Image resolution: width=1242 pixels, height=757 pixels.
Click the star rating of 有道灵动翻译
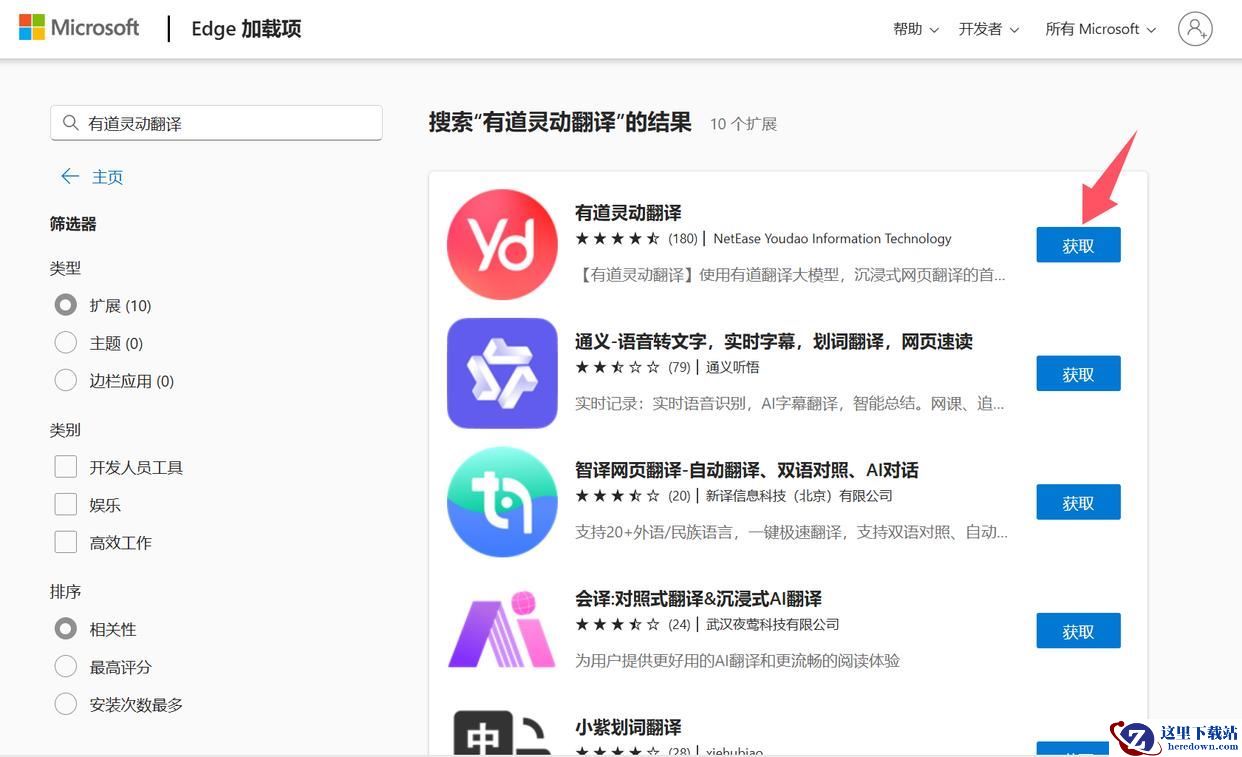pyautogui.click(x=617, y=239)
